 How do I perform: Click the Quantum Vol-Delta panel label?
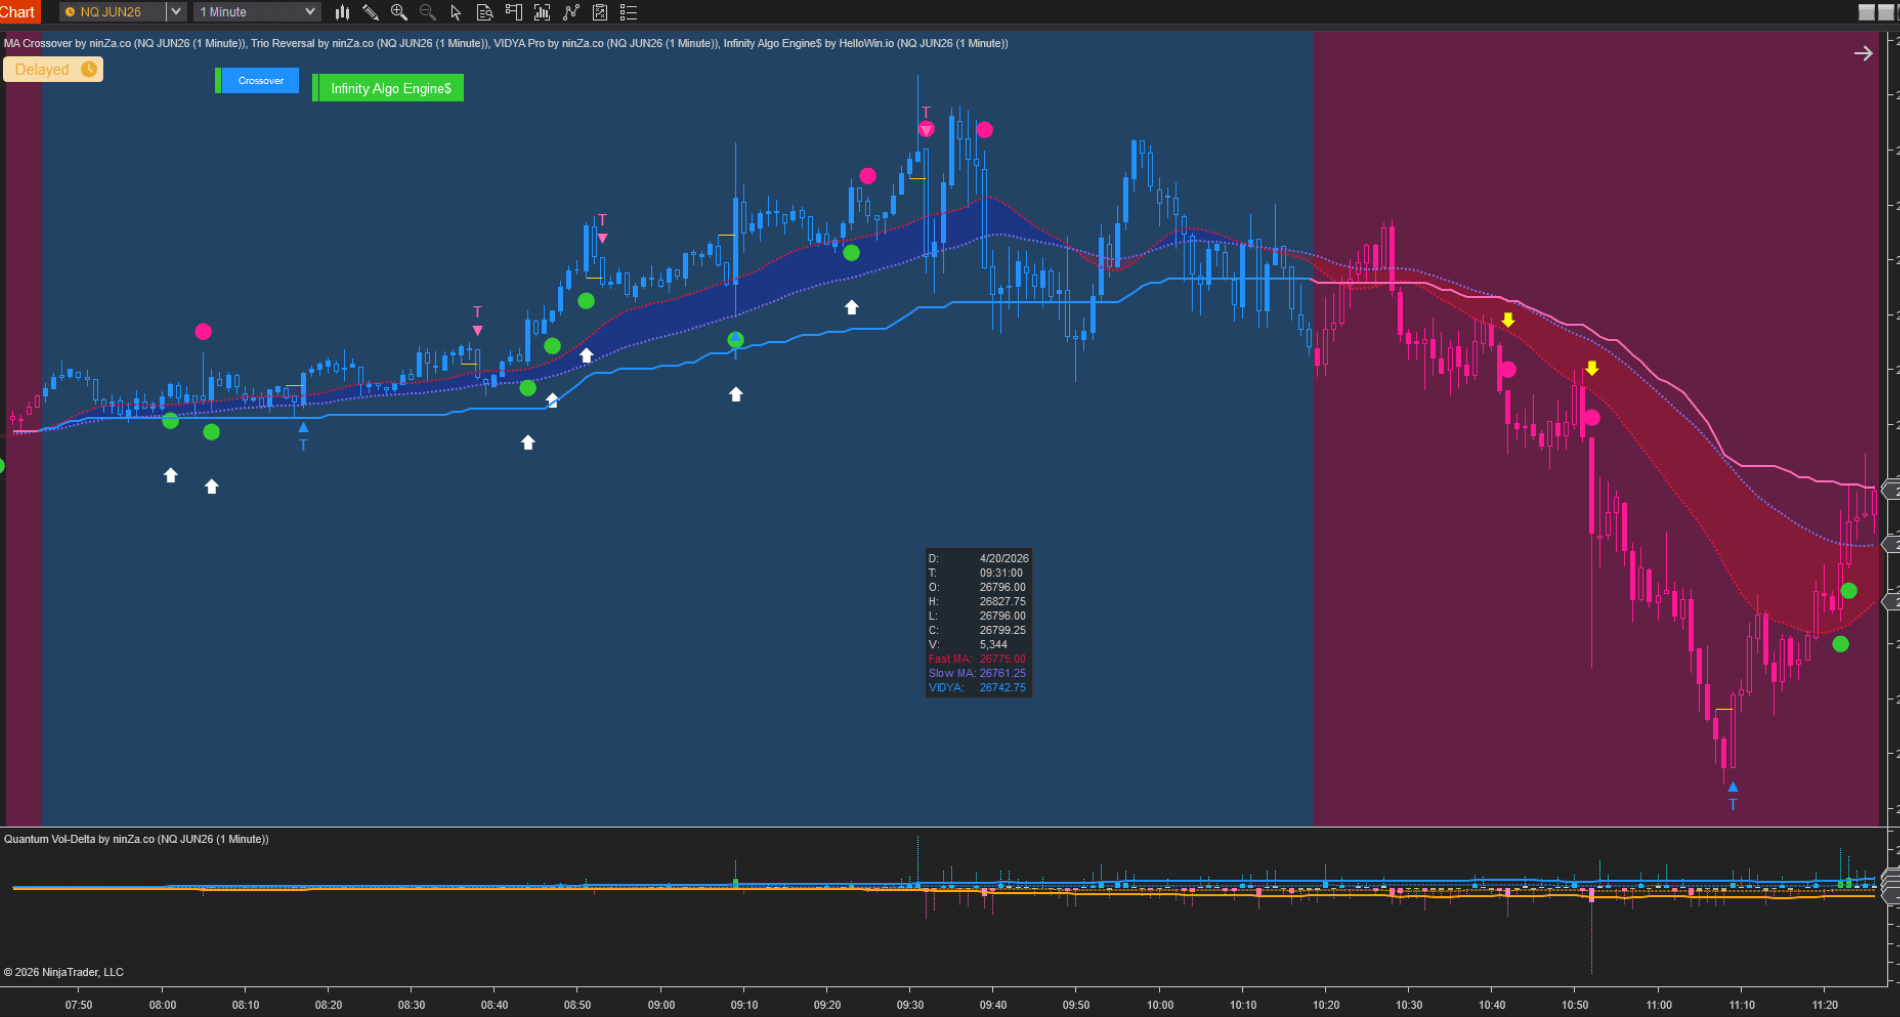point(136,839)
